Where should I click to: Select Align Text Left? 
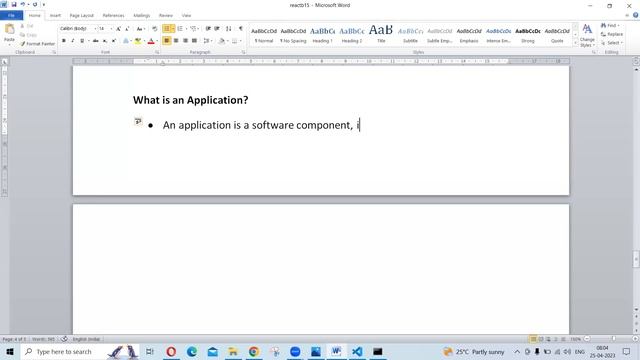click(167, 41)
